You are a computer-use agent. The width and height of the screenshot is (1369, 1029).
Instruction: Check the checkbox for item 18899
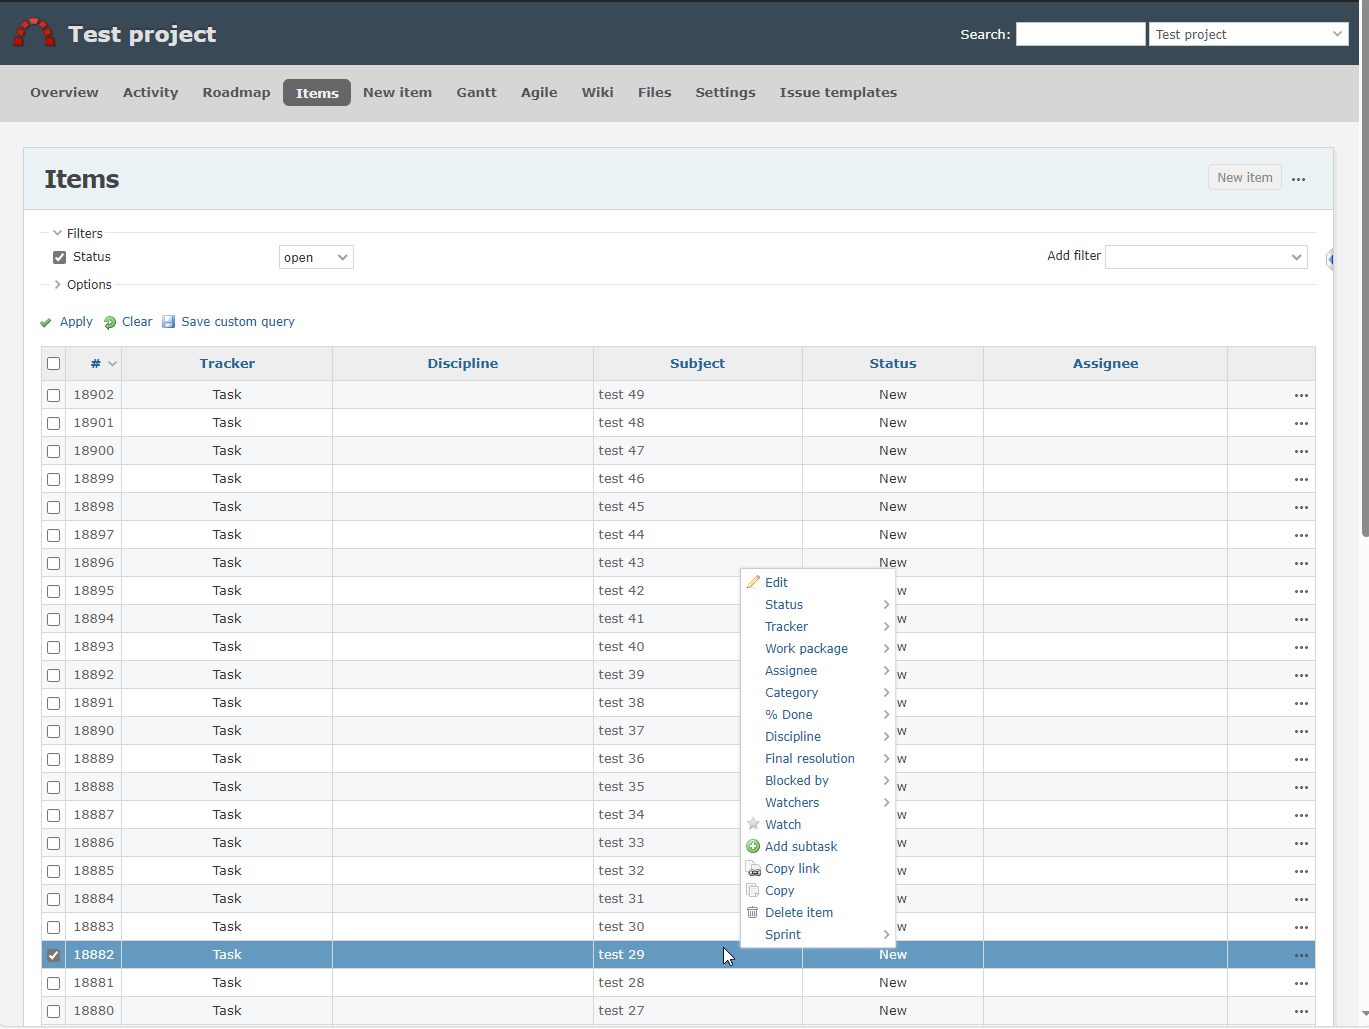point(53,479)
